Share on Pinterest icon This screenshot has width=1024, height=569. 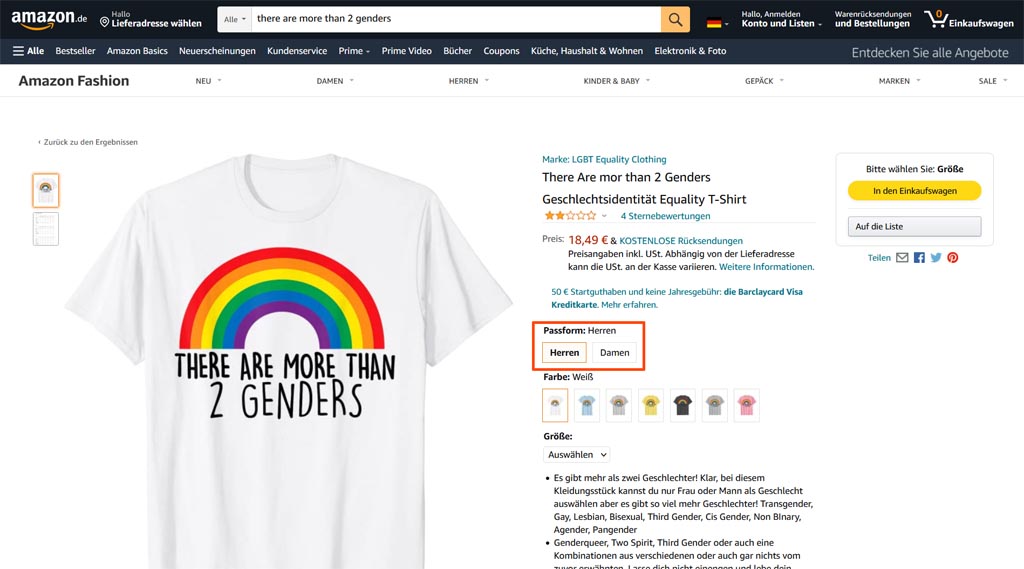(953, 258)
